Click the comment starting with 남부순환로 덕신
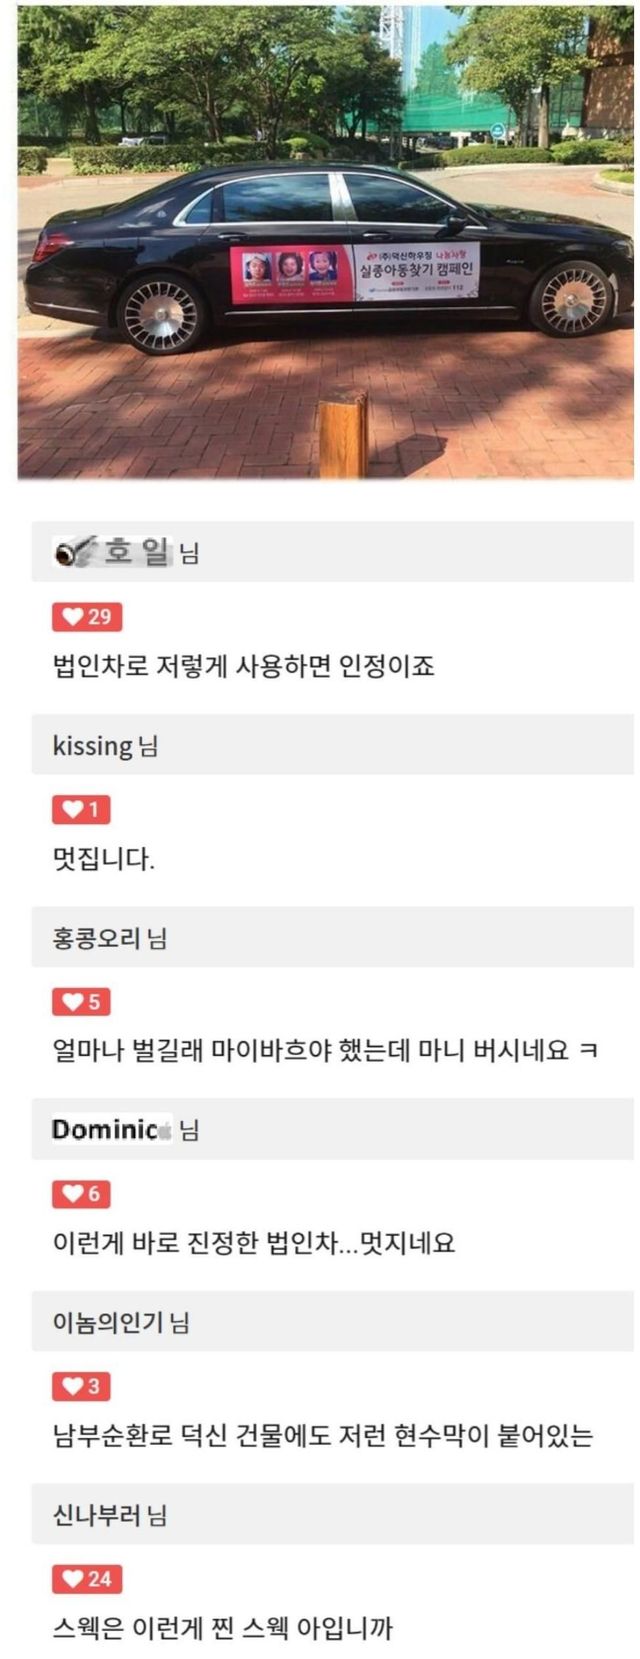The width and height of the screenshot is (640, 1659). (322, 1436)
